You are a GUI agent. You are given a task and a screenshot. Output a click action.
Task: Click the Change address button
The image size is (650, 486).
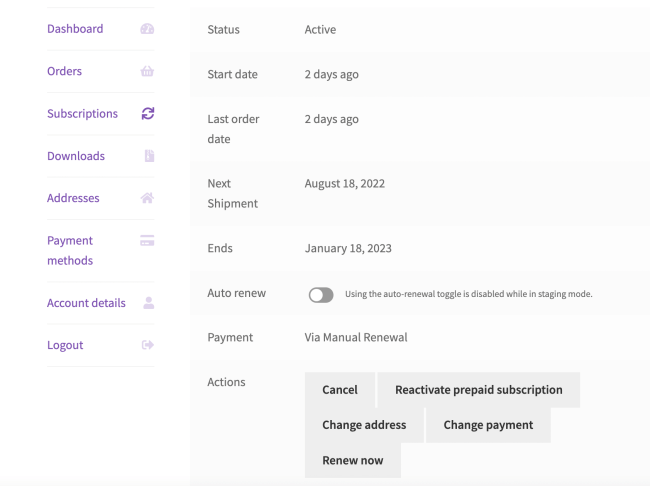coord(364,425)
